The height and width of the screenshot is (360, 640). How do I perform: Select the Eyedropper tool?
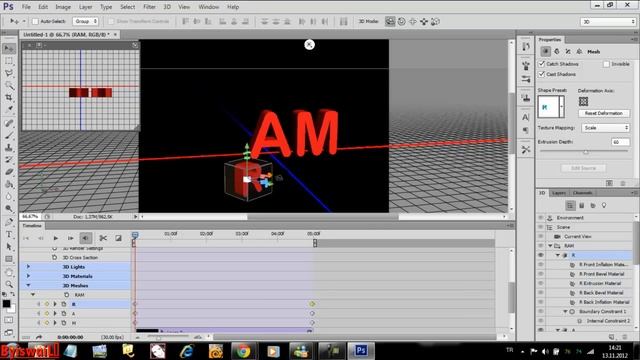pos(9,109)
